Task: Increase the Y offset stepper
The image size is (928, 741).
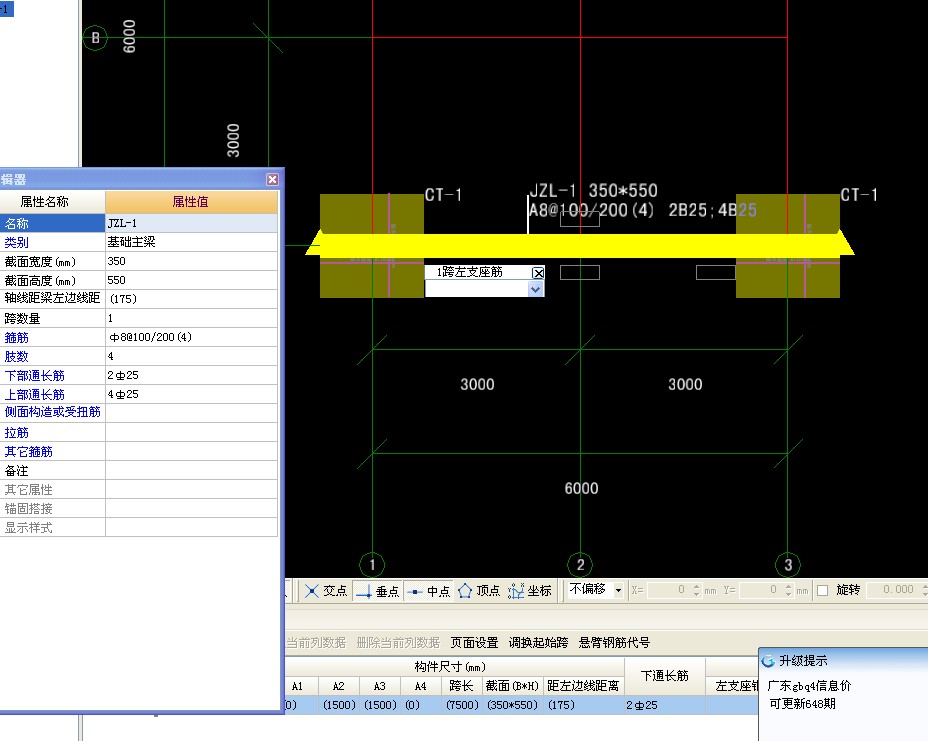Action: click(x=789, y=587)
